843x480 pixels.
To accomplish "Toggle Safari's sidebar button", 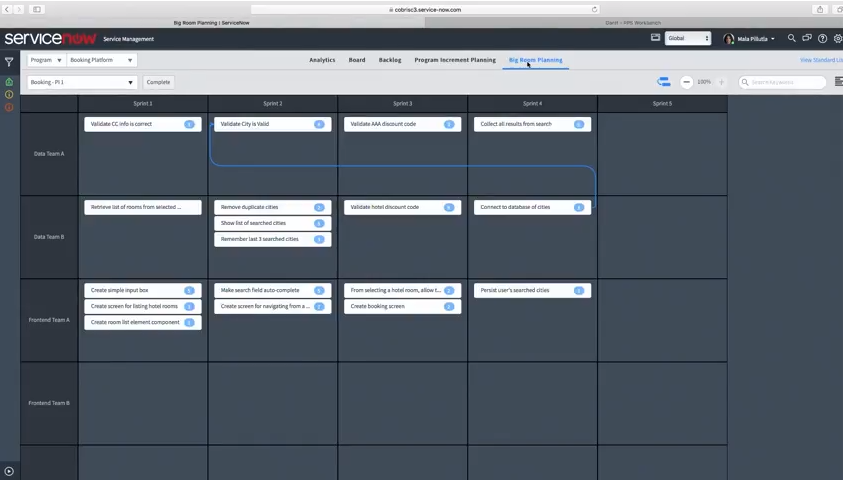I will (x=37, y=9).
